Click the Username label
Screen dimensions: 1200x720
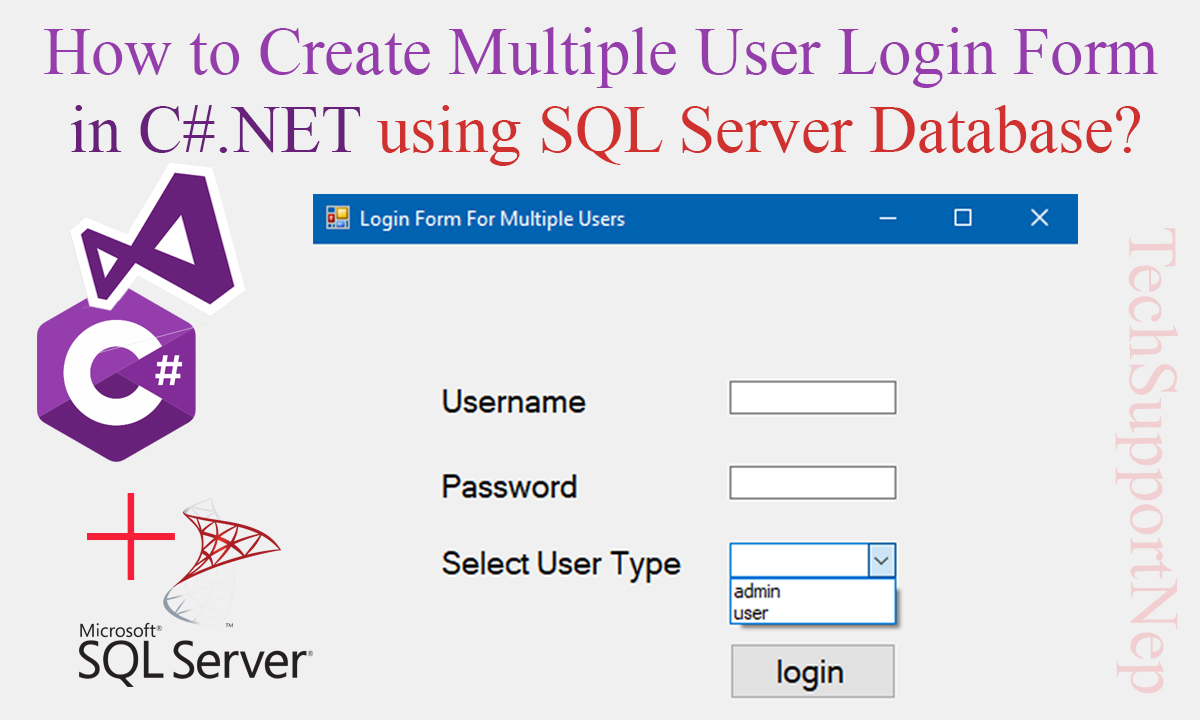pos(513,402)
